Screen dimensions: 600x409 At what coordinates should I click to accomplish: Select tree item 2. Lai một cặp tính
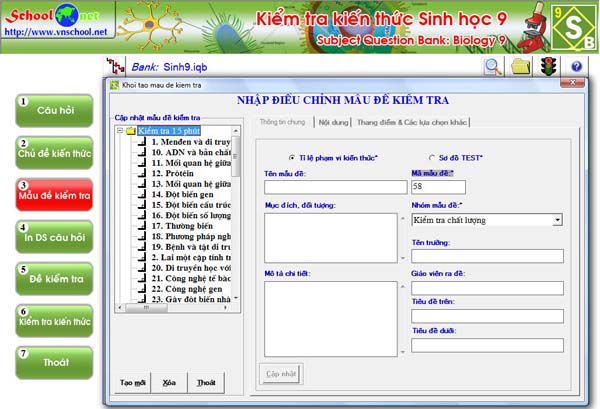191,257
